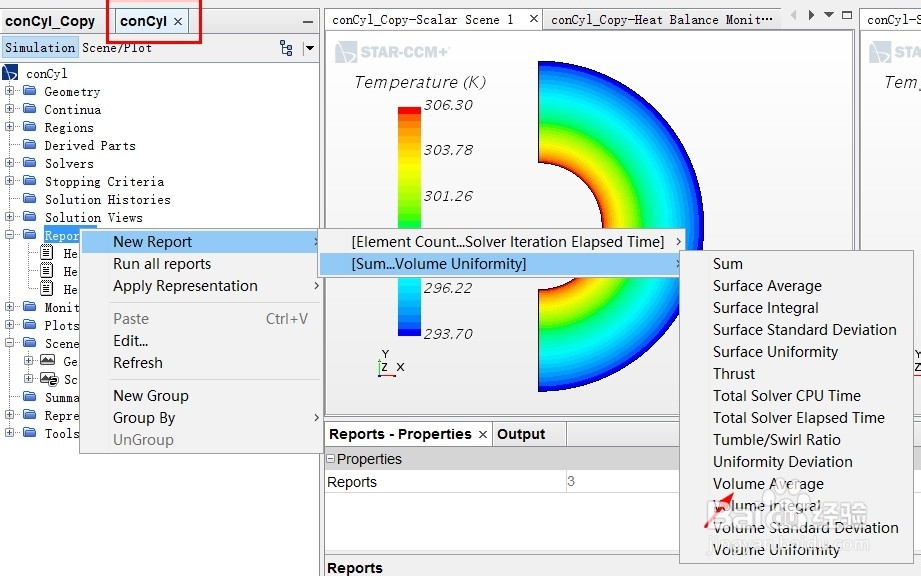Open Element Count…Solver Iteration Elapsed Time submenu
Screen dimensions: 921x576
(502, 242)
